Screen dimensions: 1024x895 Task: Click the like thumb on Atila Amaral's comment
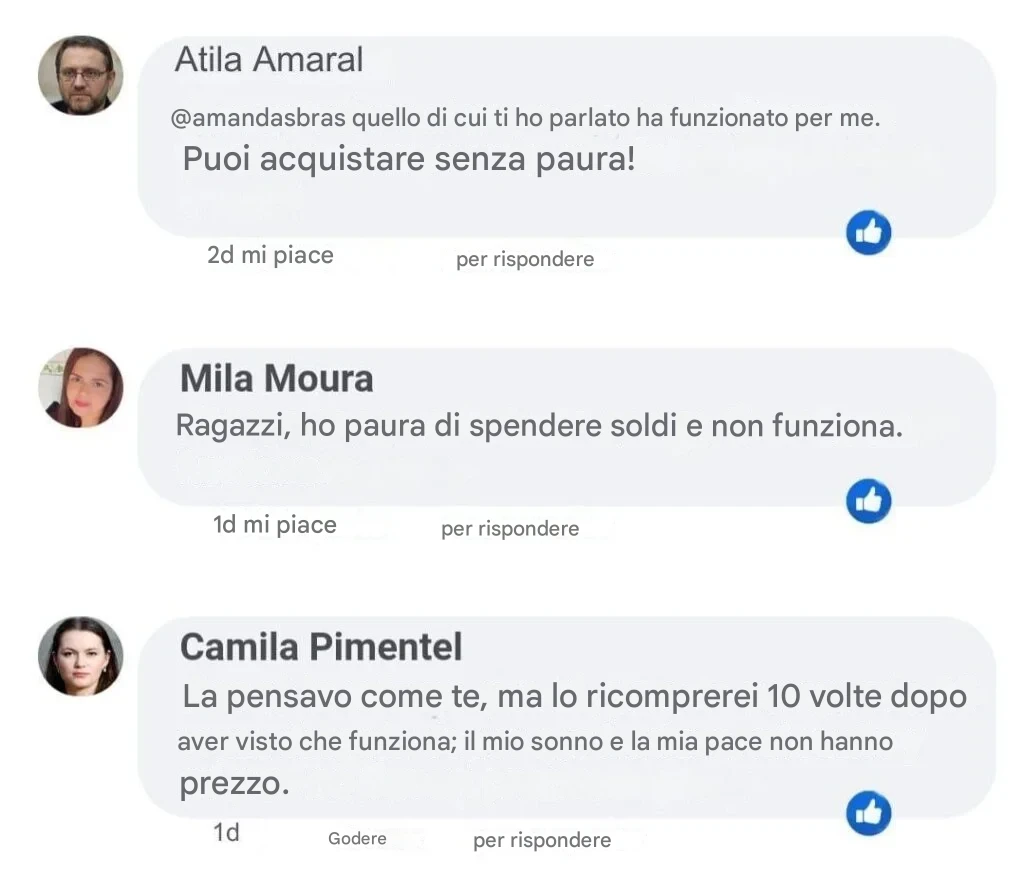(868, 233)
